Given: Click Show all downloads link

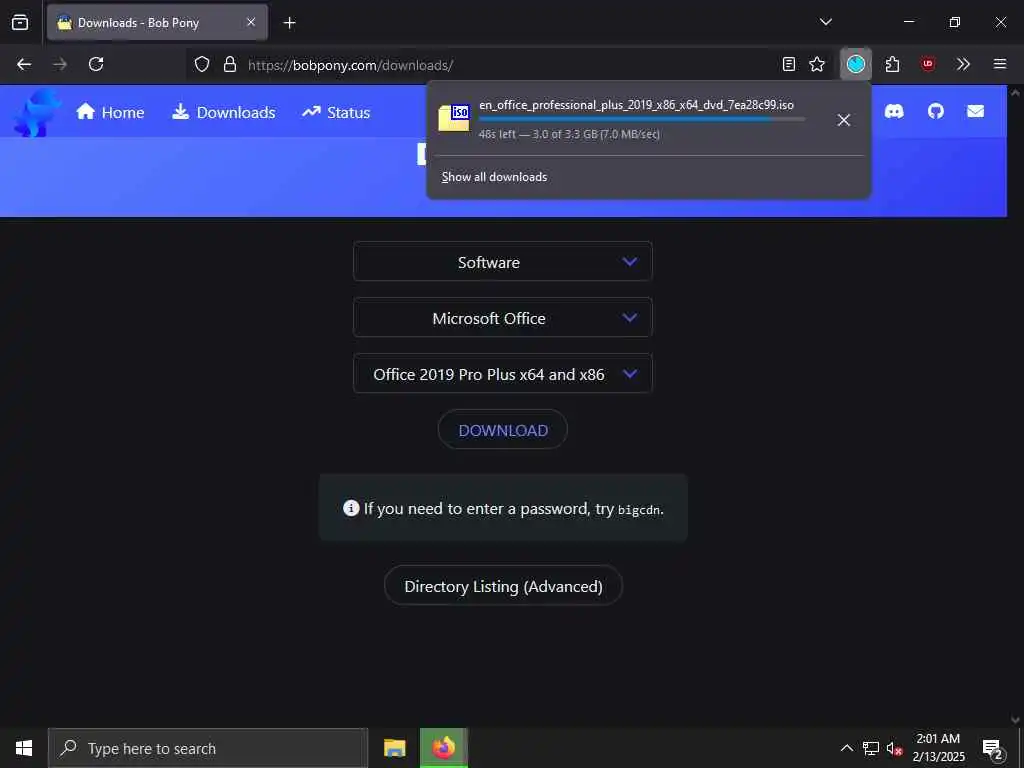Looking at the screenshot, I should (494, 177).
